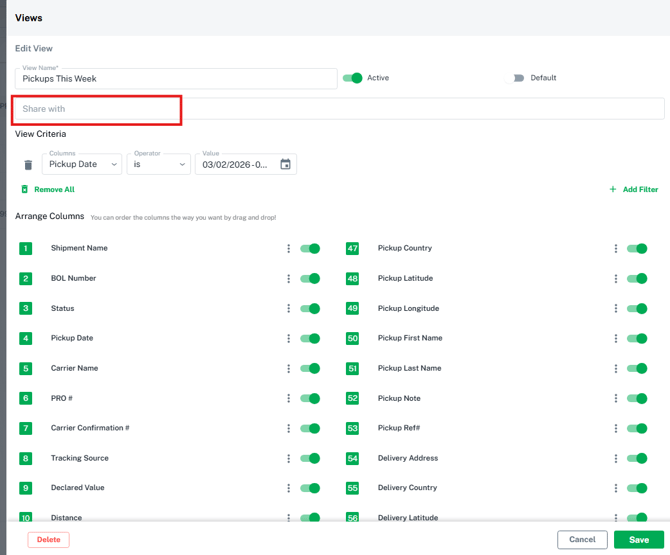Open three-dot options for Carrier Name

(x=289, y=369)
